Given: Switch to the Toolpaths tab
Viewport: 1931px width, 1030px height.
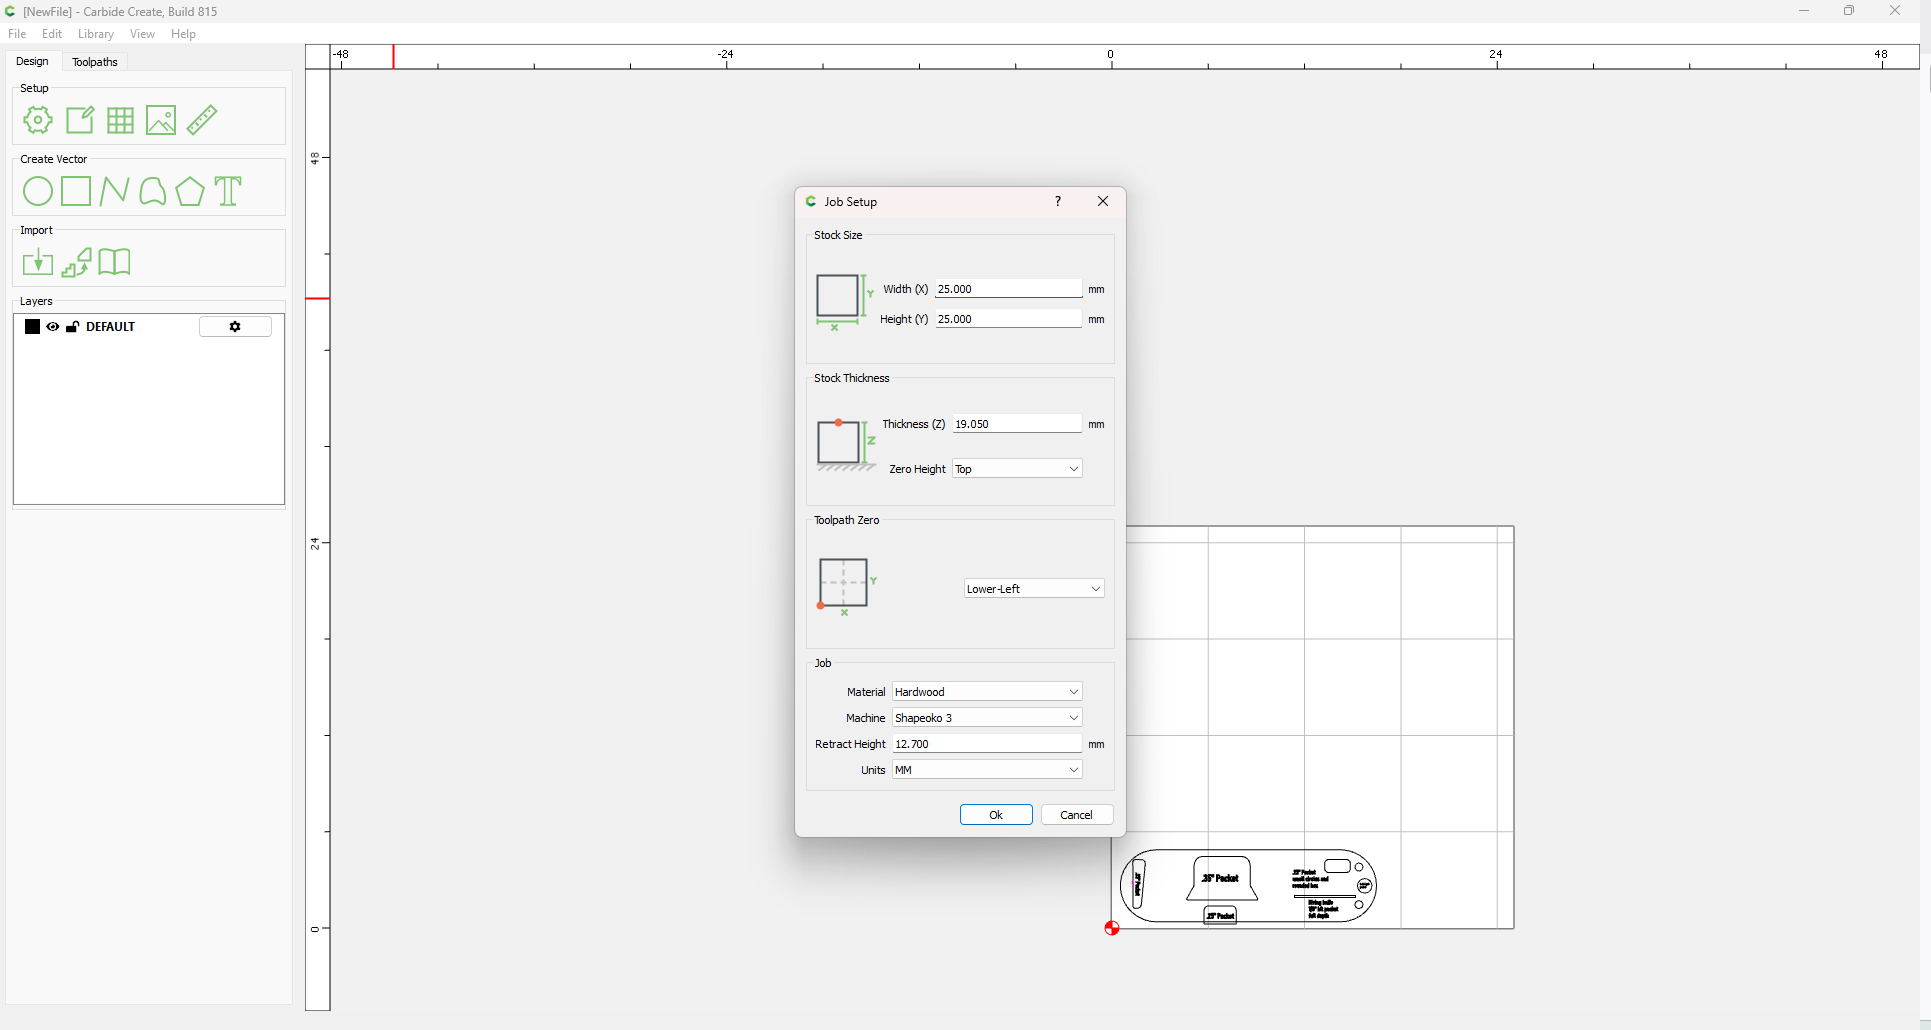Looking at the screenshot, I should coord(95,62).
